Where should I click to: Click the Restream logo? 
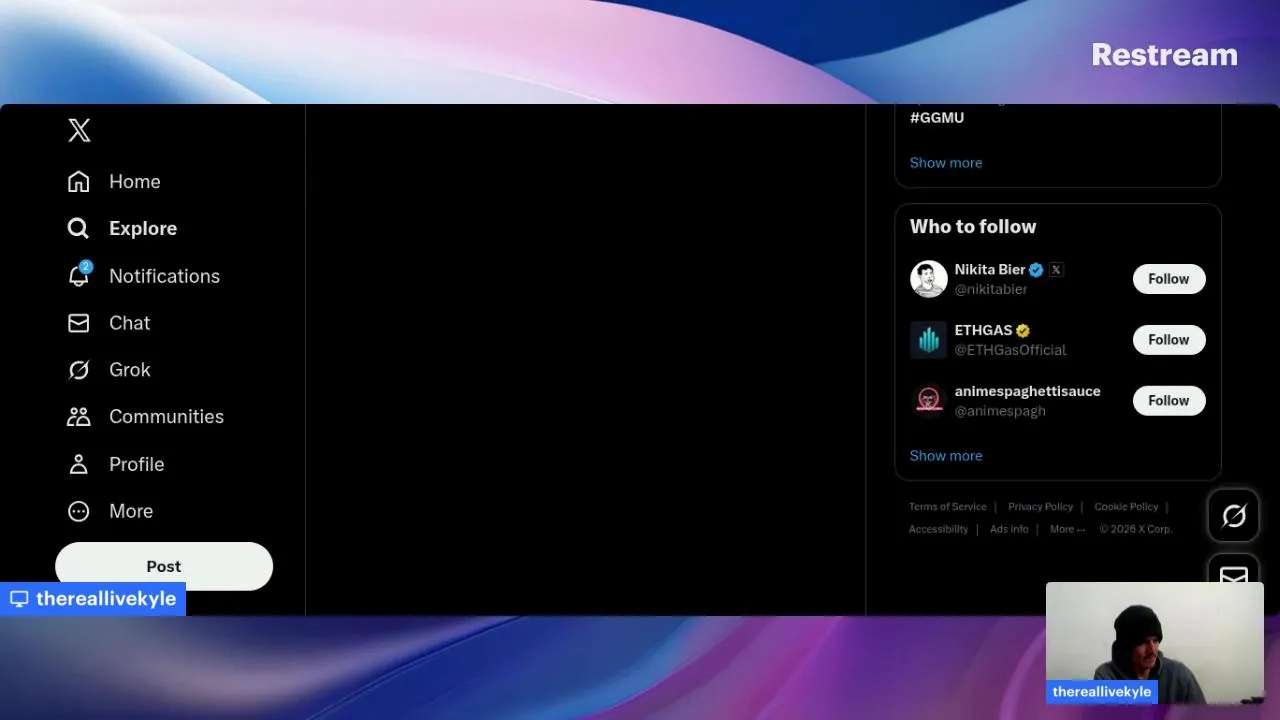1164,54
